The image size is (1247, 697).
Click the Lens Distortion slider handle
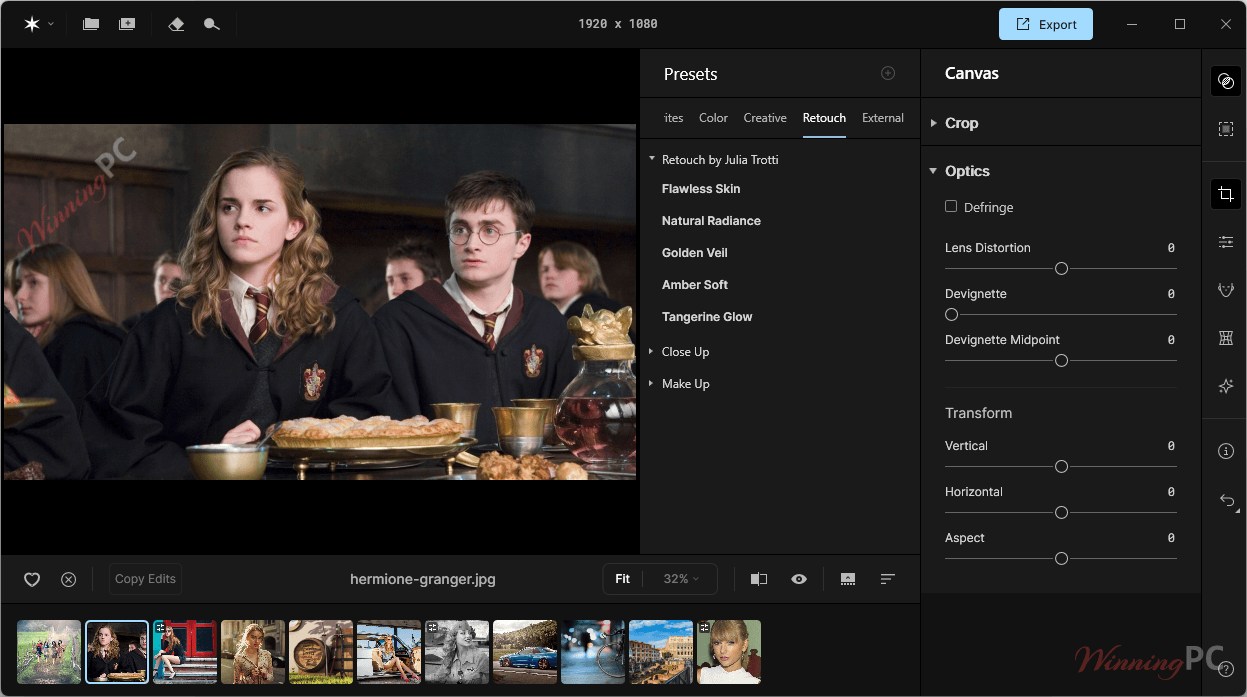pos(1061,269)
